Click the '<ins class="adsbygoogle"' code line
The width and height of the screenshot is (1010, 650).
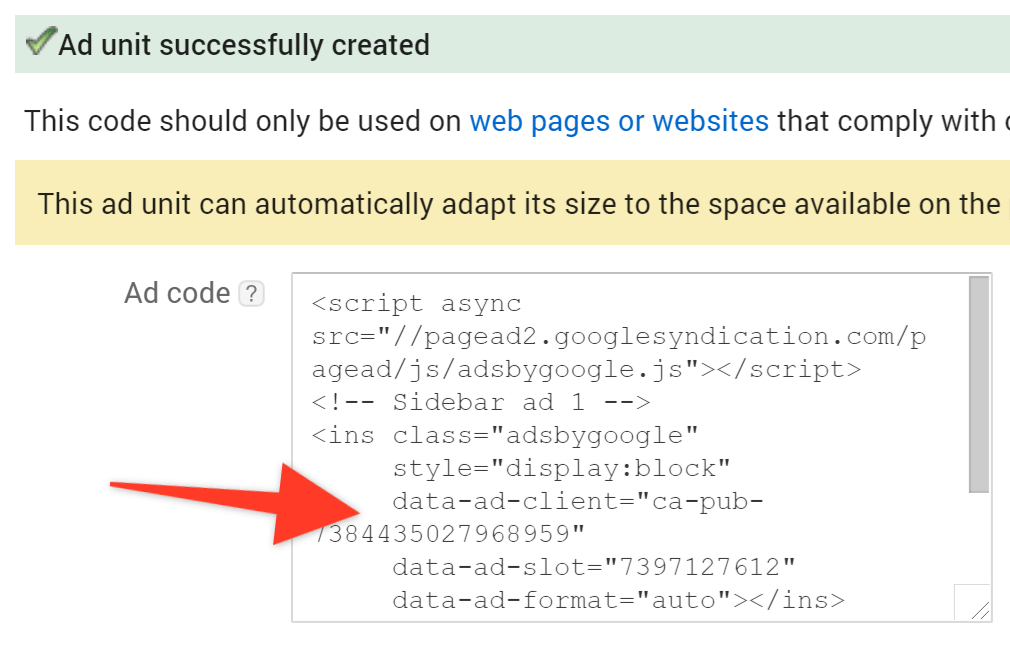click(505, 435)
